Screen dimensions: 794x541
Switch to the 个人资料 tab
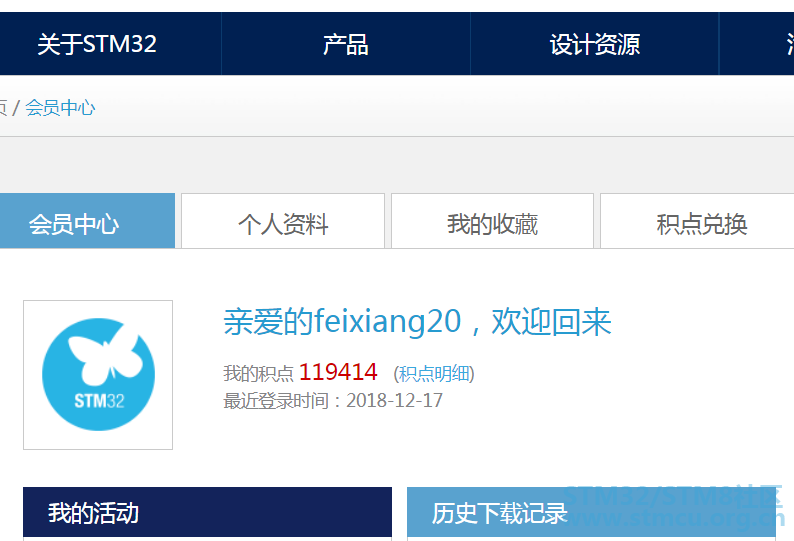[x=283, y=221]
